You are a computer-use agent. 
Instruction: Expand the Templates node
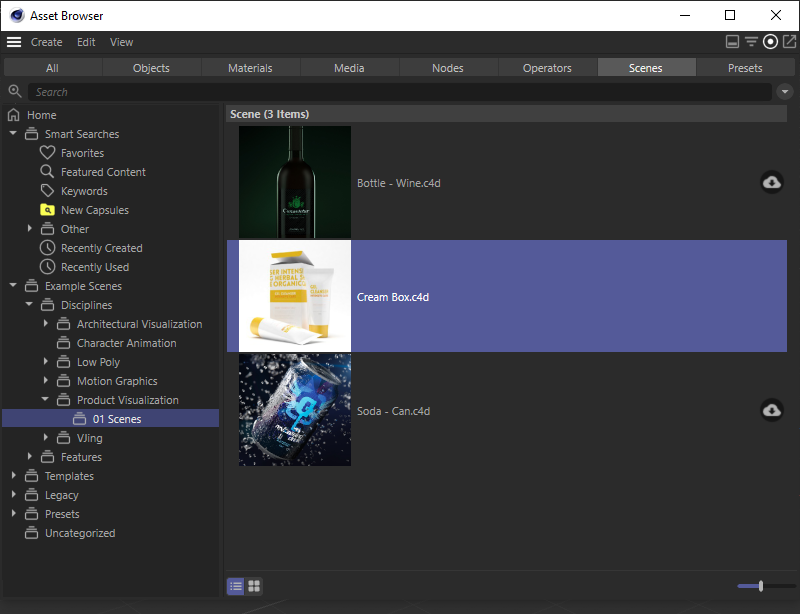(x=14, y=475)
